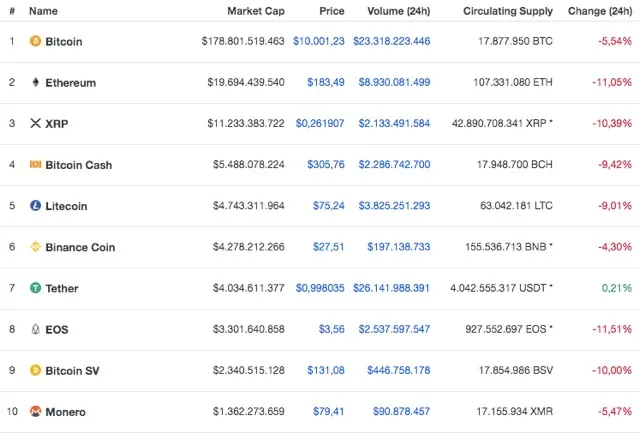Click Monero volume $90.878.457
This screenshot has height=434, width=640.
(x=402, y=412)
